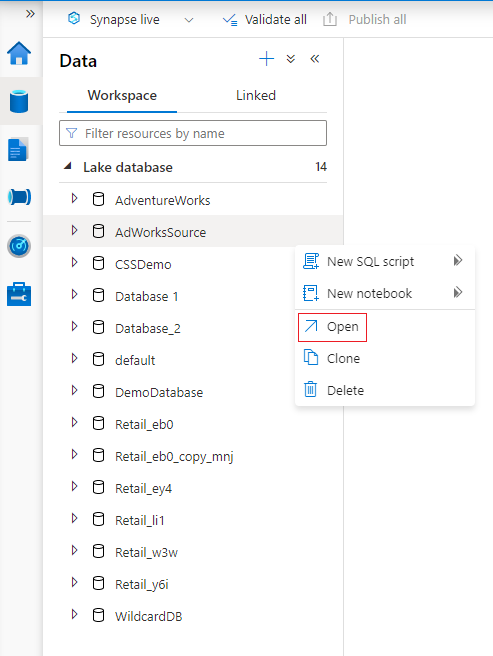
Task: Expand the Retail_y6i tree node
Action: click(74, 582)
